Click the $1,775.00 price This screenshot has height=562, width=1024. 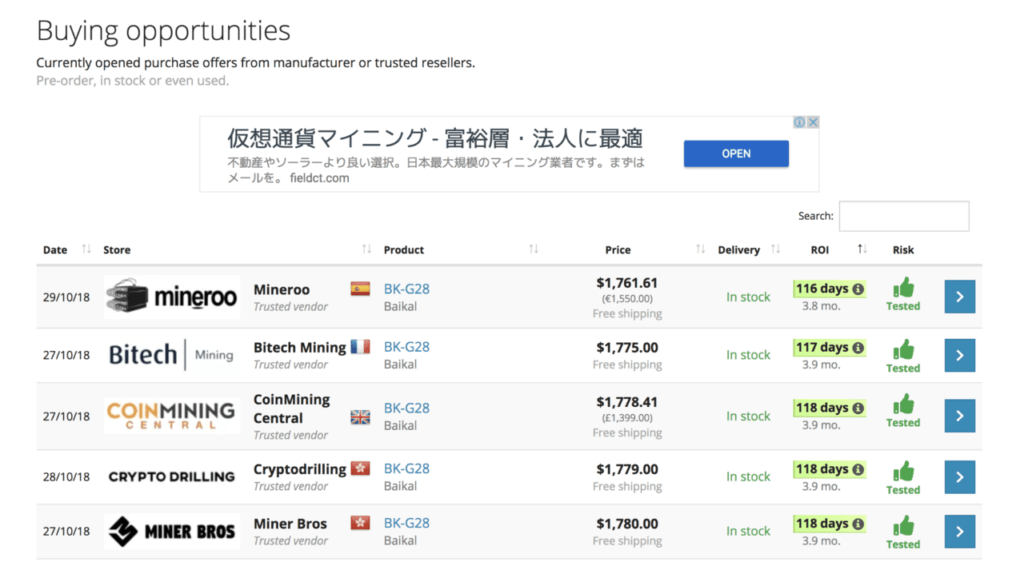[627, 347]
